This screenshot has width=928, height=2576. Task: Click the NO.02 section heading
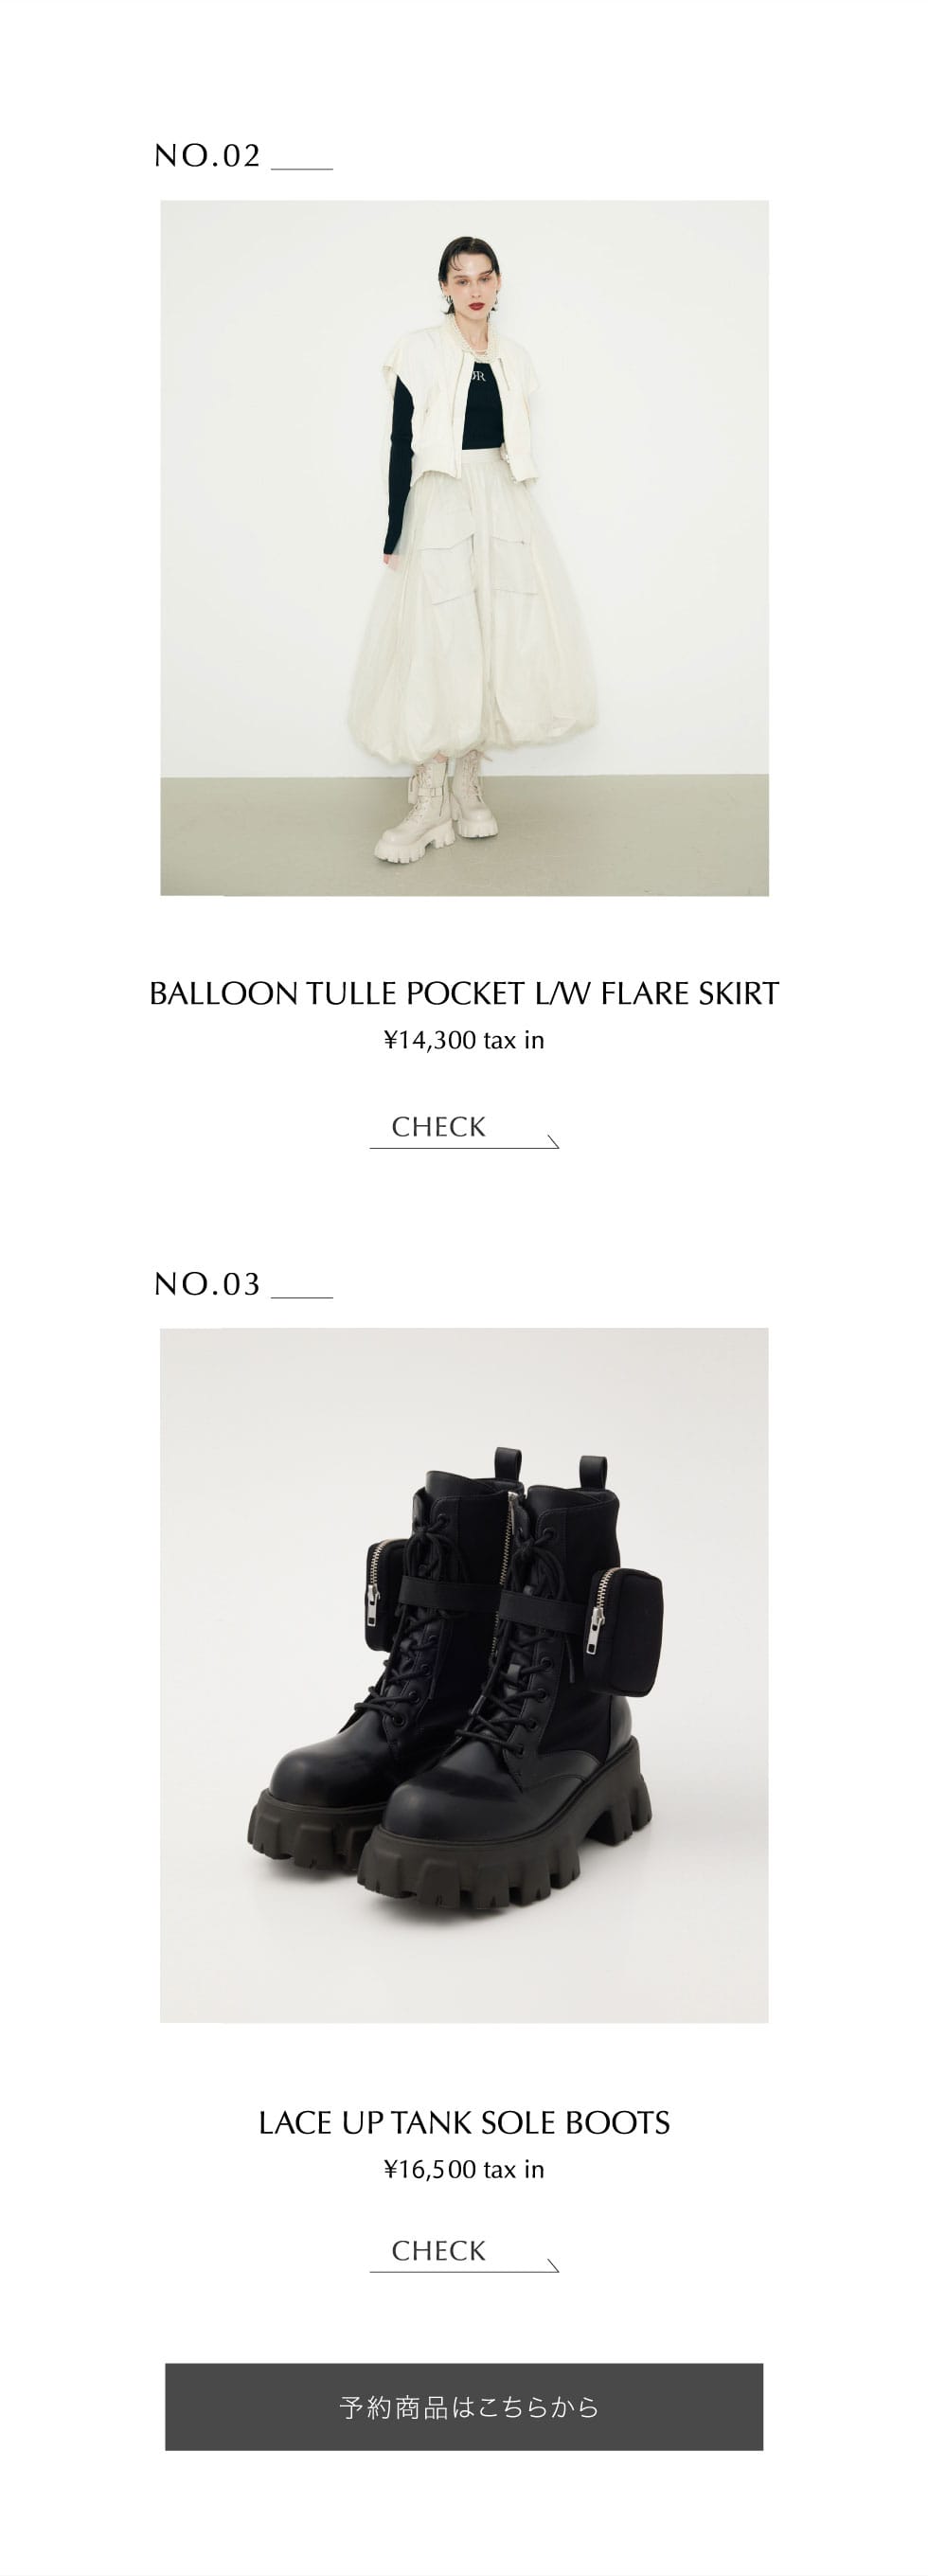point(243,156)
